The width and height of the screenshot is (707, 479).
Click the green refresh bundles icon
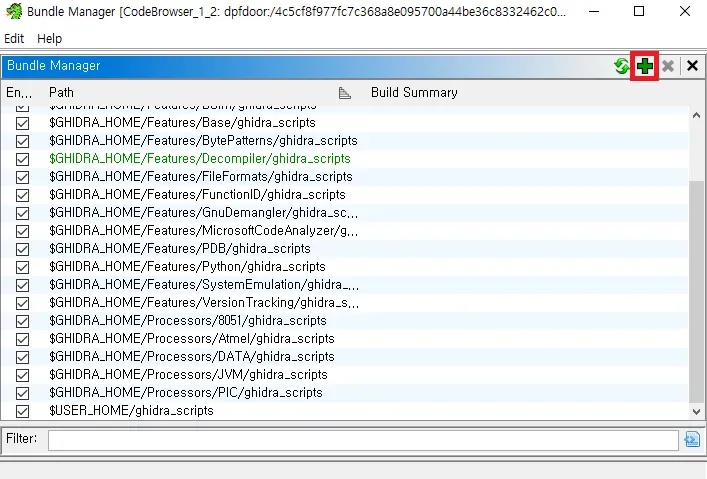coord(622,66)
